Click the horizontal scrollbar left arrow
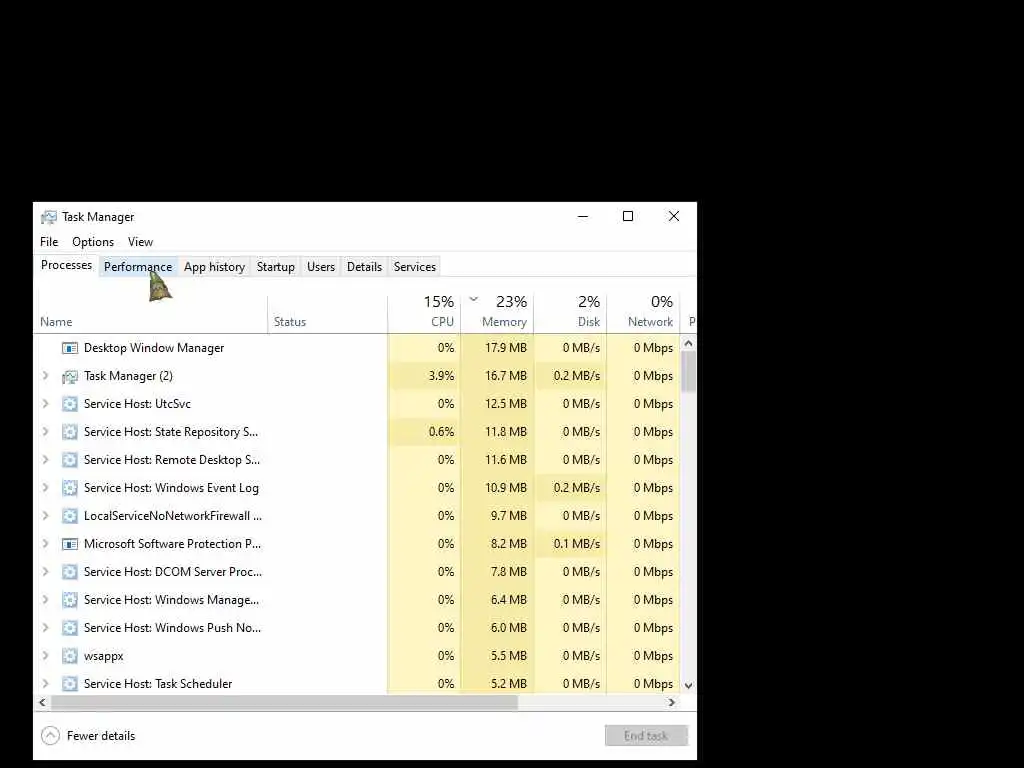Image resolution: width=1024 pixels, height=768 pixels. [x=42, y=703]
